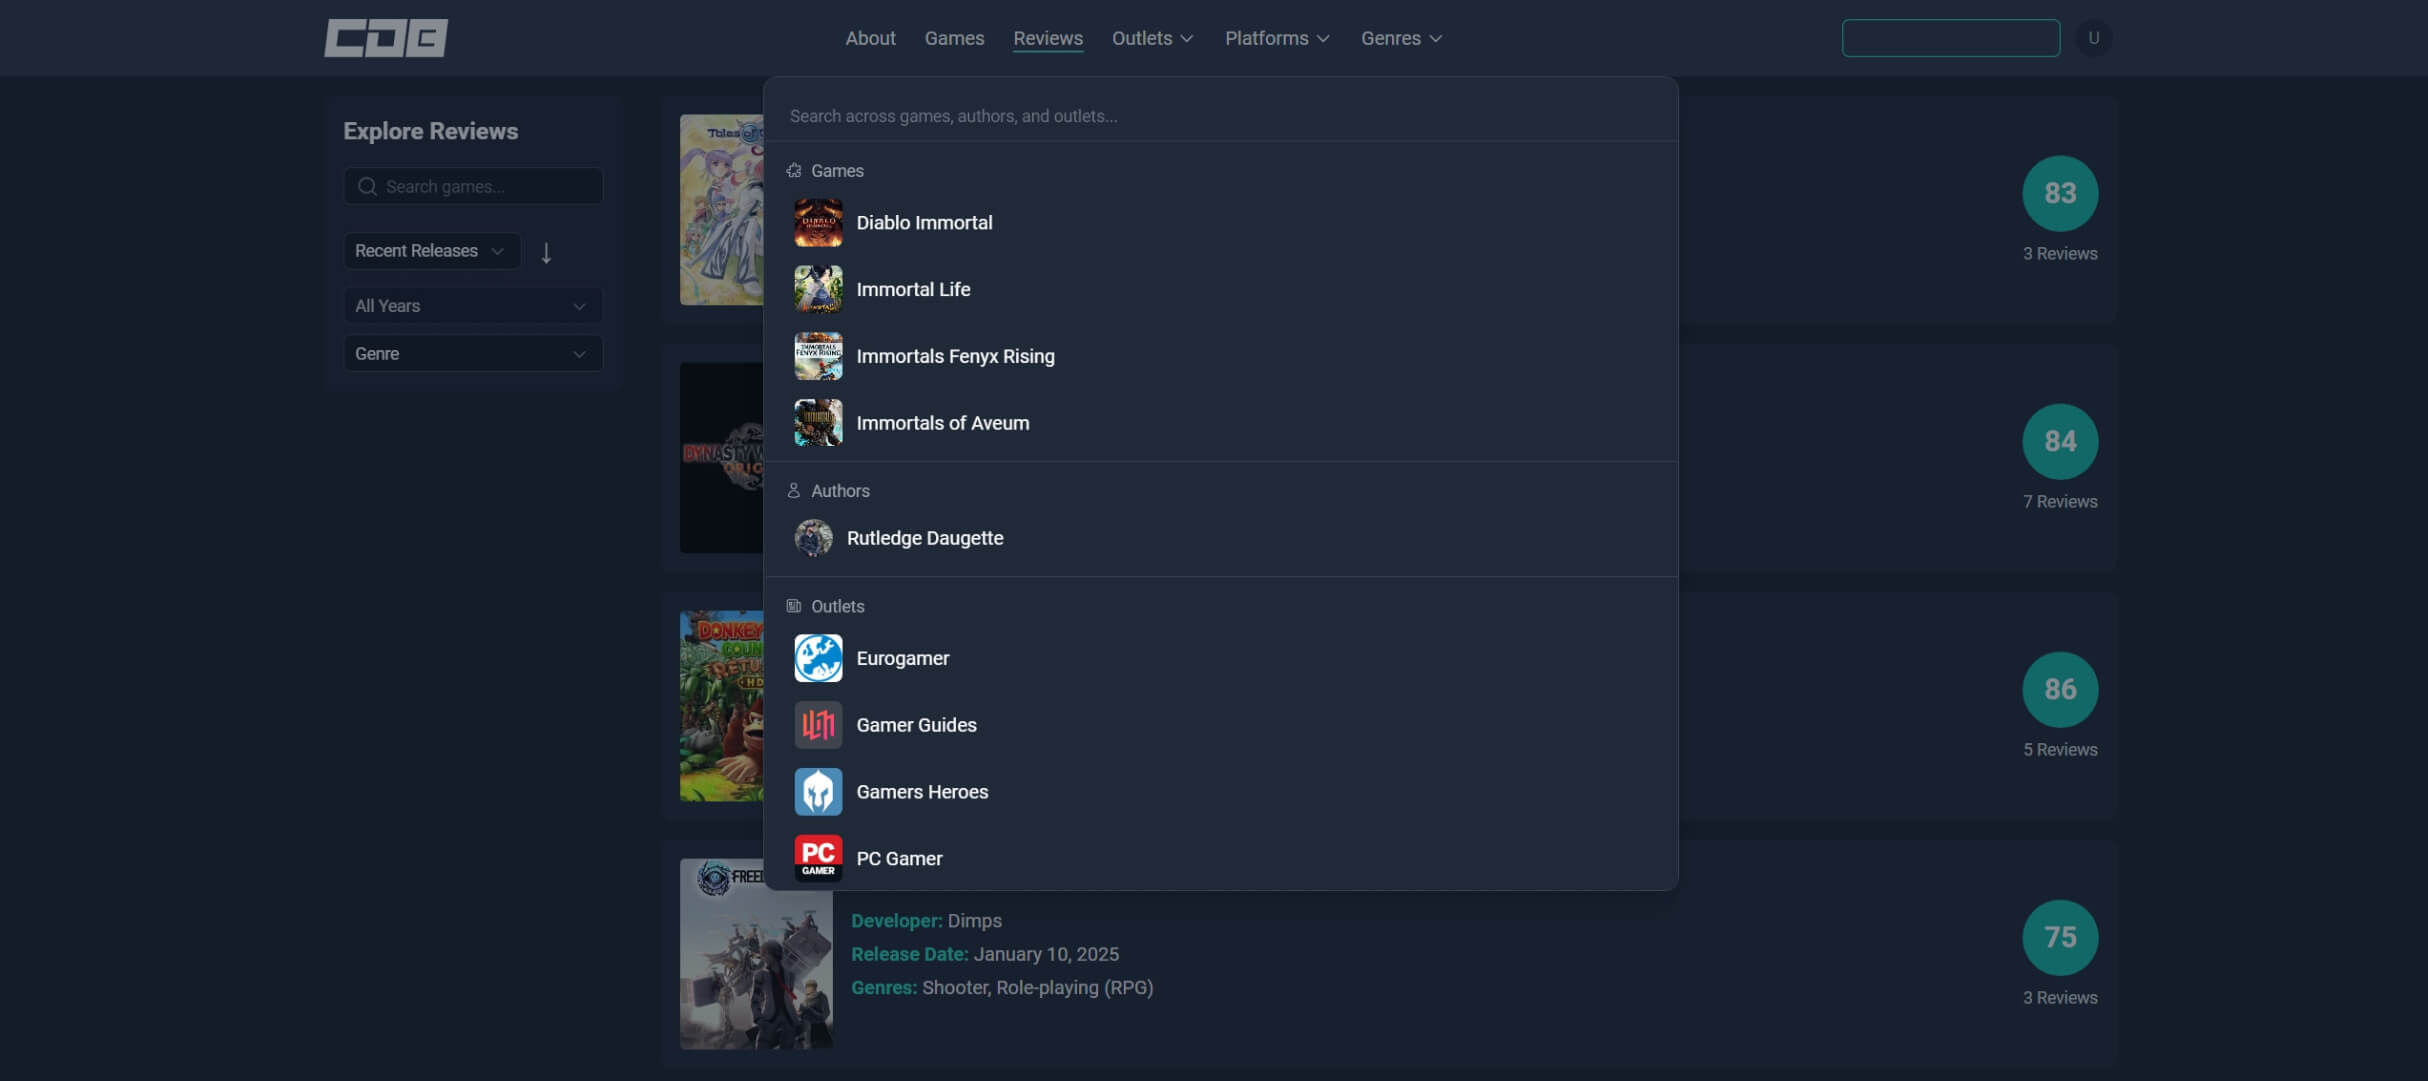Viewport: 2428px width, 1081px height.
Task: Click Rutledge Daugette author avatar
Action: tap(813, 538)
